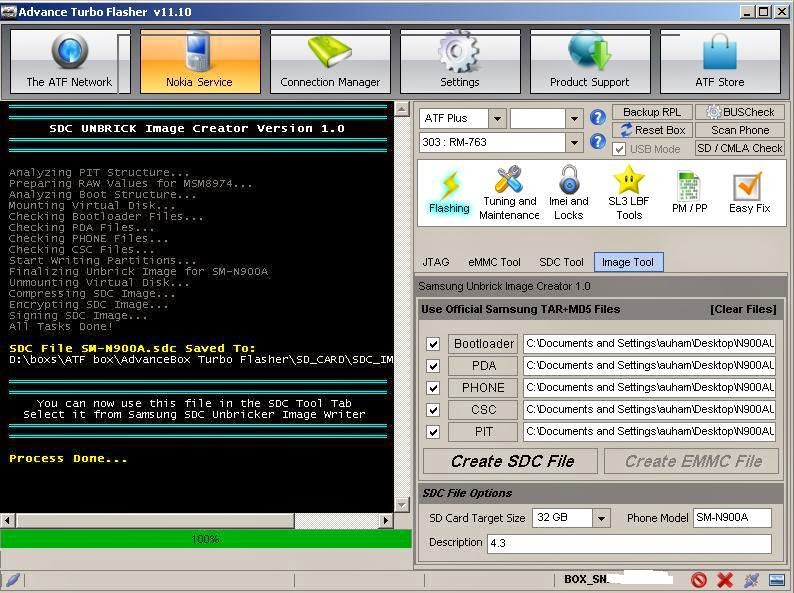Click the log horizontal scrollbar thumb
The width and height of the screenshot is (794, 593).
(155, 520)
